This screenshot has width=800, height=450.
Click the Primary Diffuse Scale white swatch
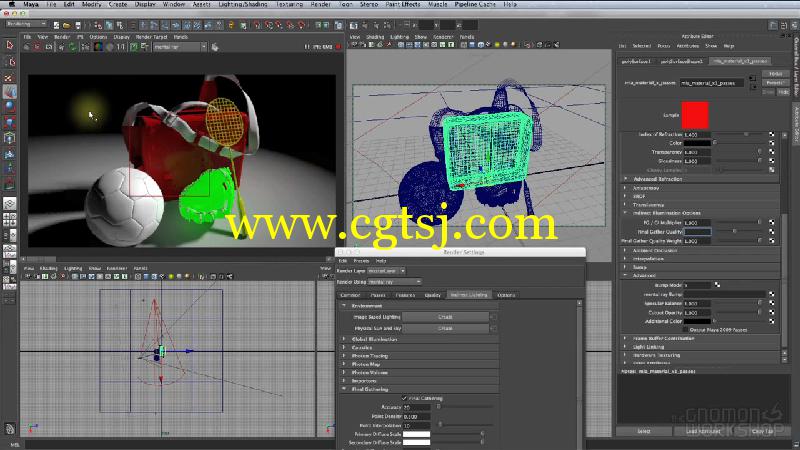(x=416, y=434)
